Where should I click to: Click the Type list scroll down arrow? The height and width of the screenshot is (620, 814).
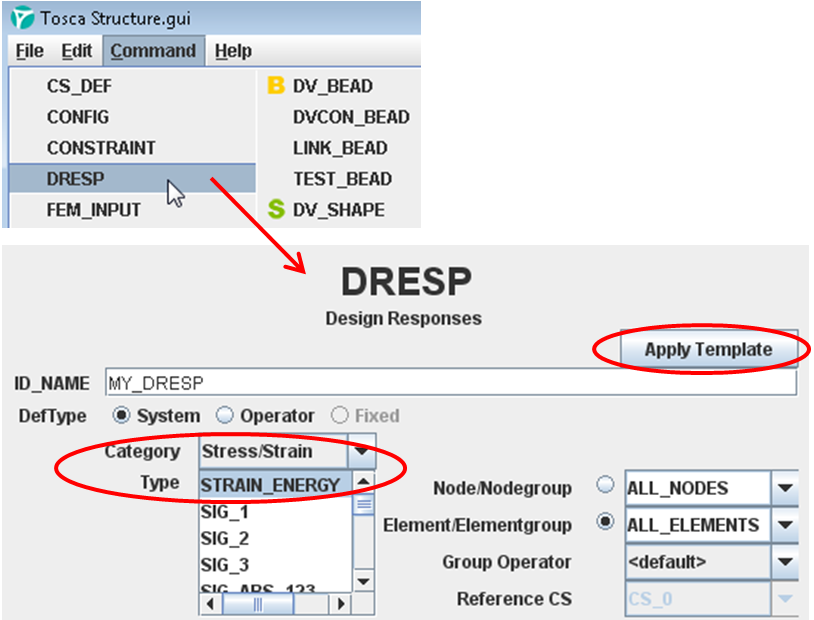363,581
